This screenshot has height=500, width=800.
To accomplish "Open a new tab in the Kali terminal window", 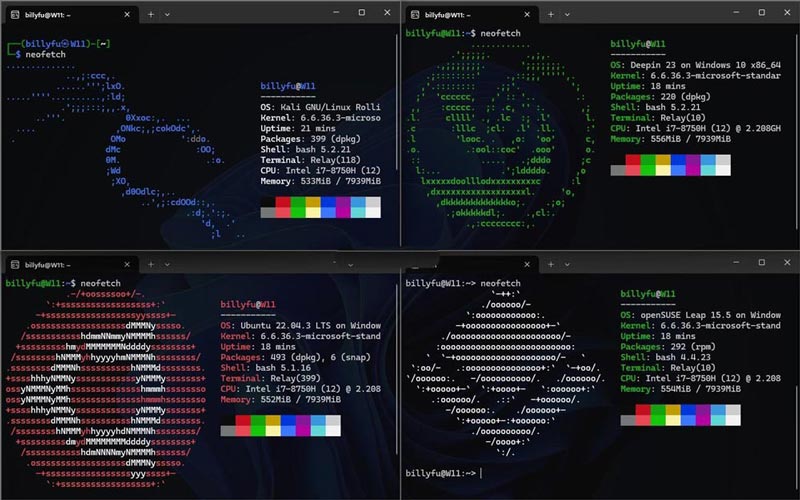I will [150, 15].
